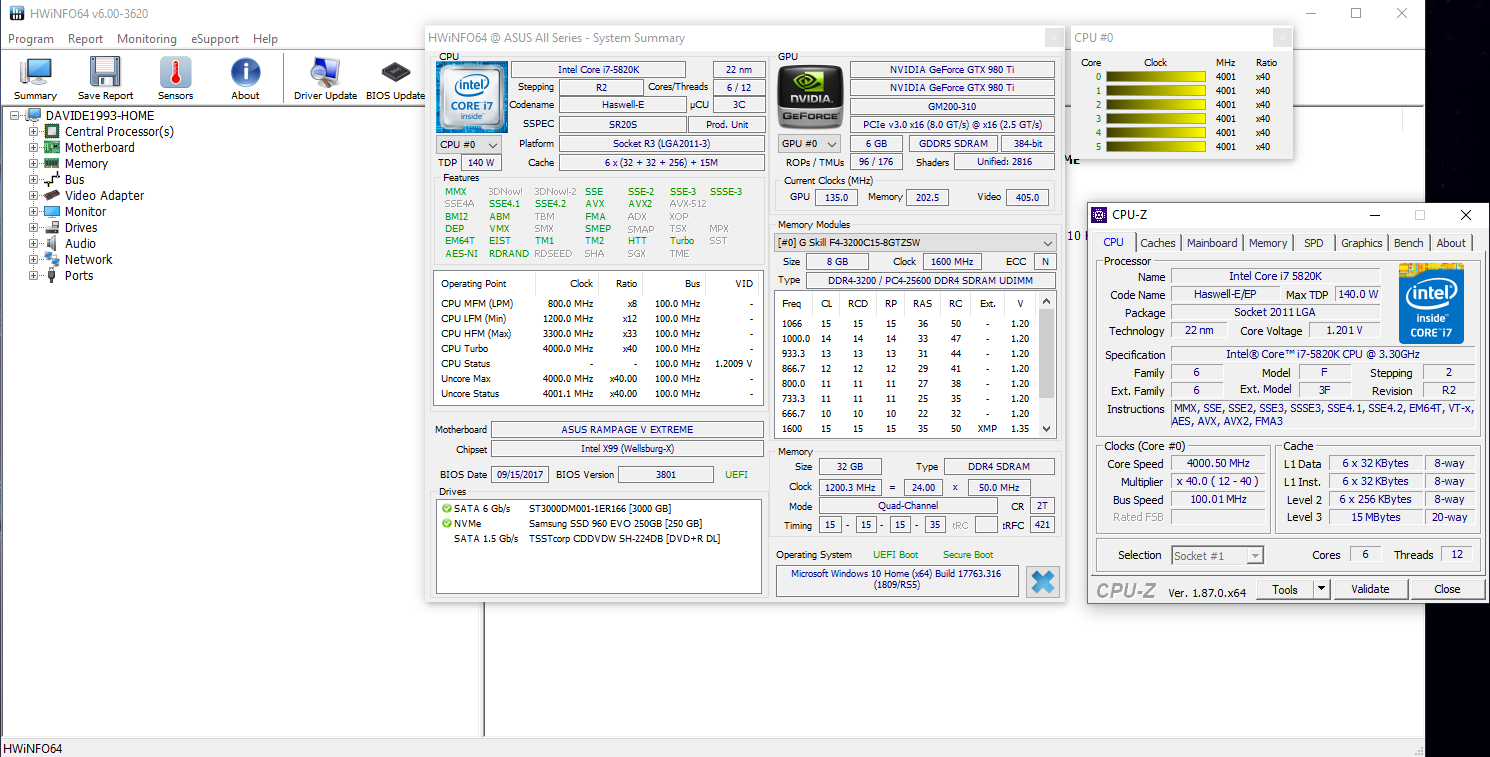Image resolution: width=1490 pixels, height=757 pixels.
Task: Launch the Driver Update tool
Action: tap(325, 73)
